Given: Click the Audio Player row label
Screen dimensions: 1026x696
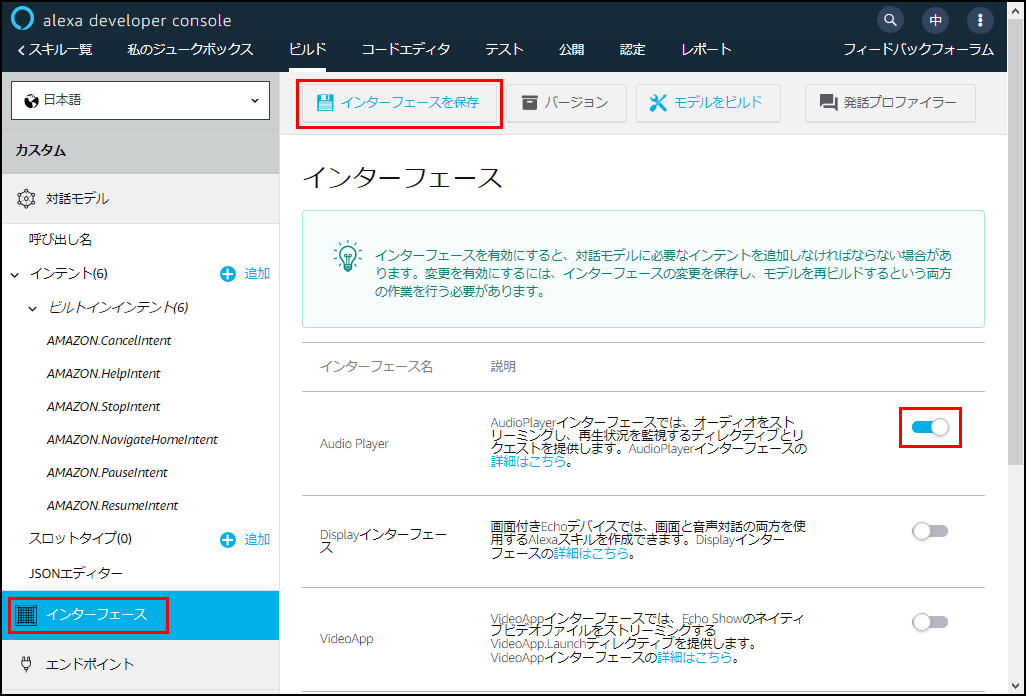Looking at the screenshot, I should [354, 444].
